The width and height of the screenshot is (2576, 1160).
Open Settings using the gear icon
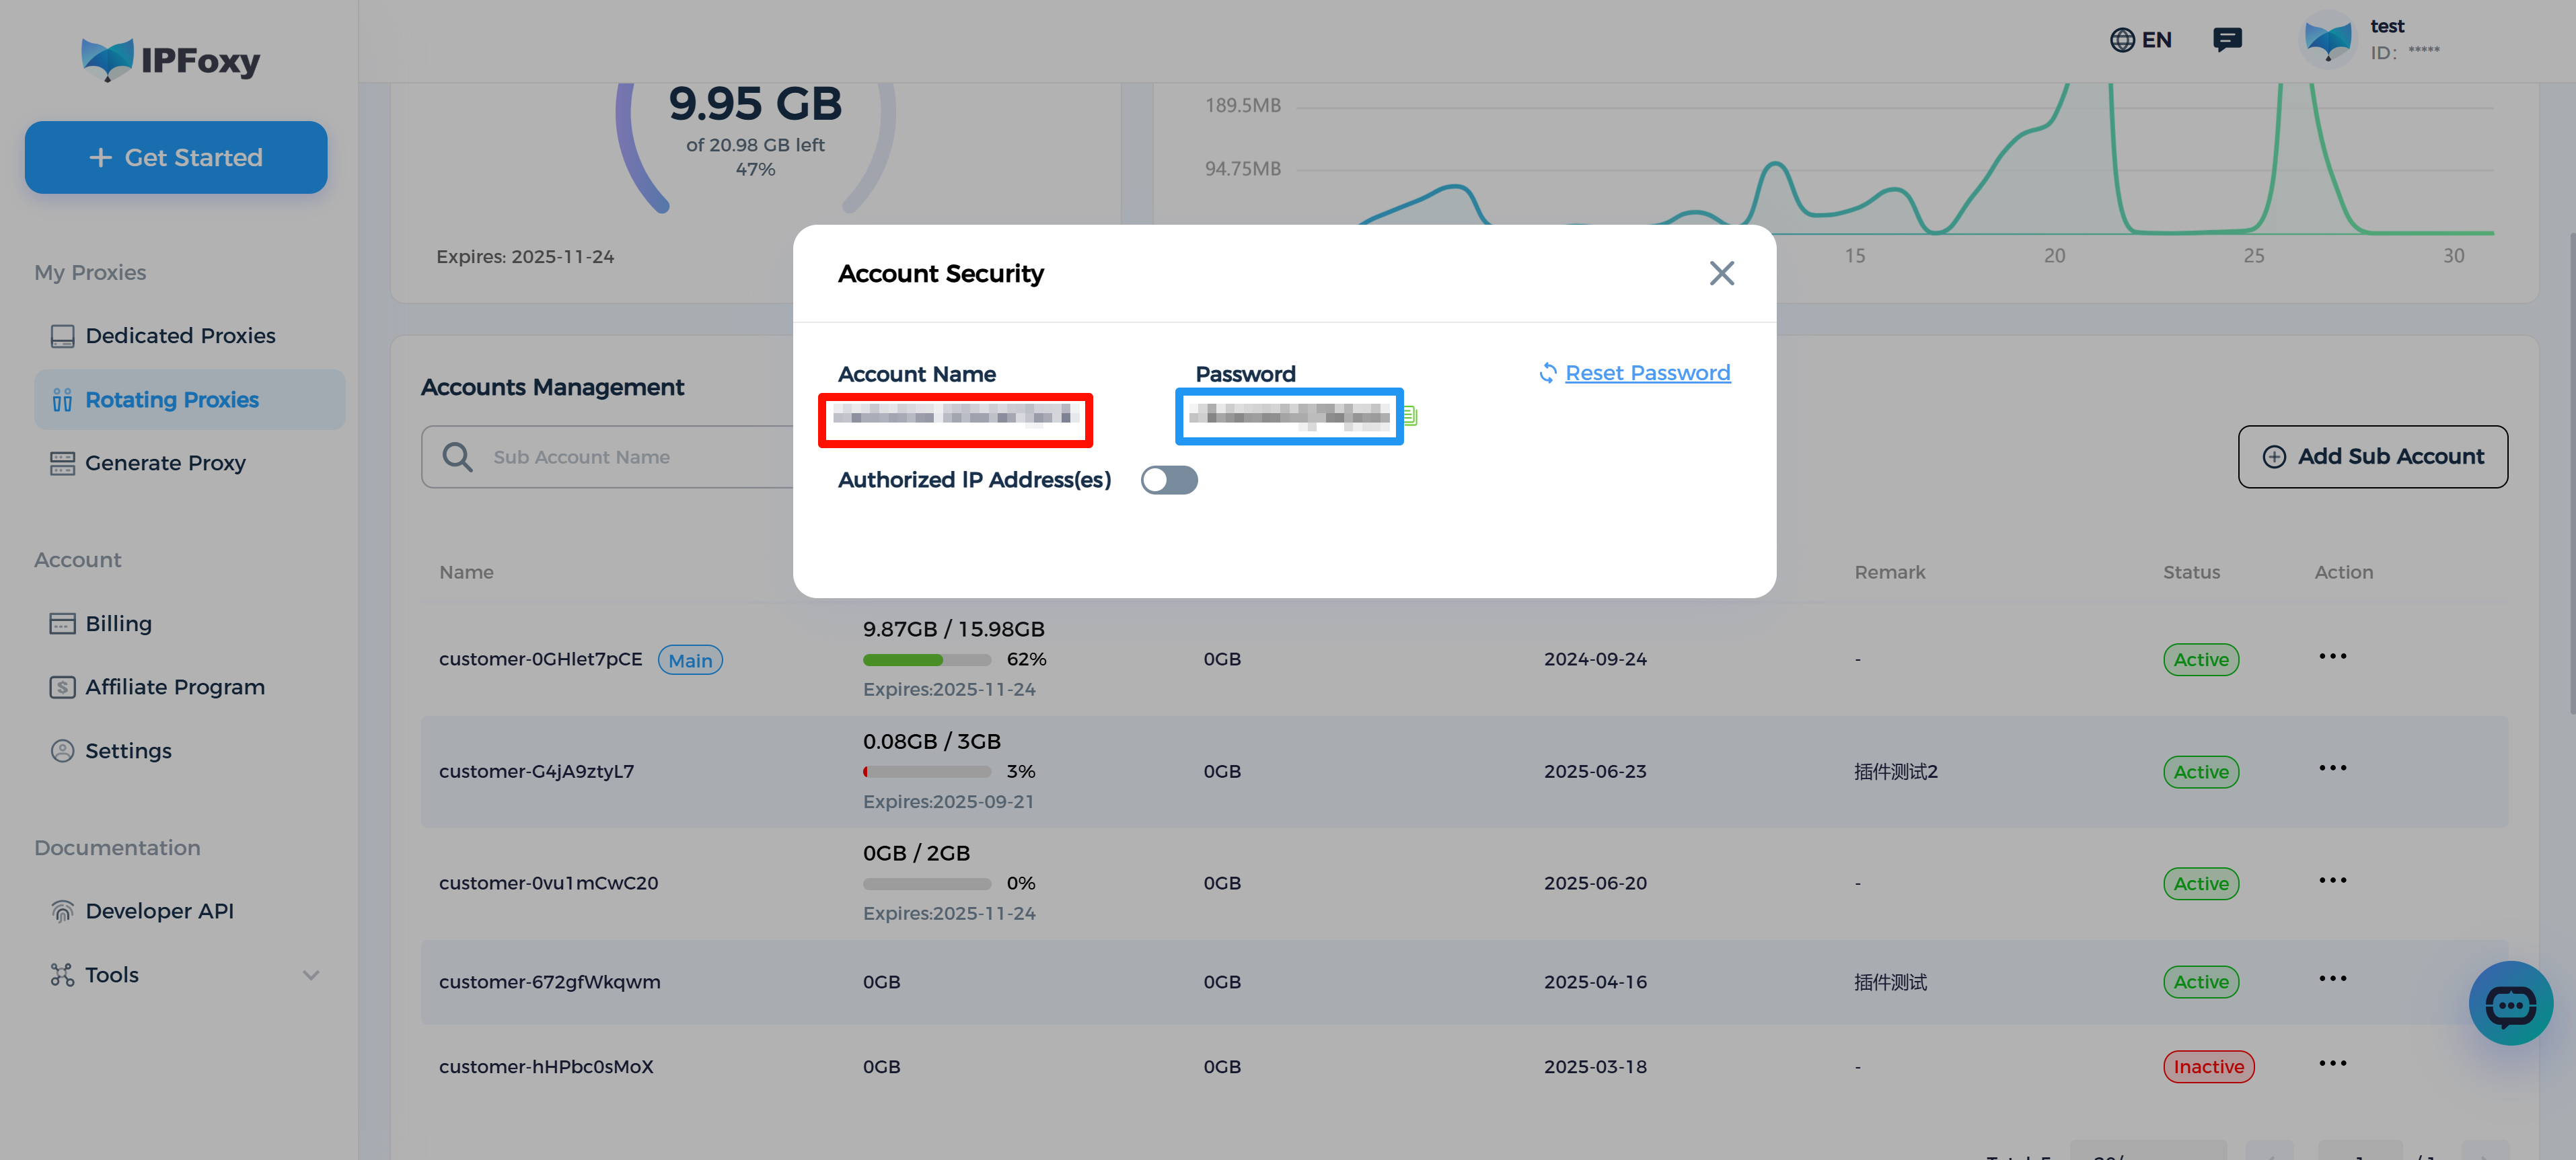click(x=62, y=750)
